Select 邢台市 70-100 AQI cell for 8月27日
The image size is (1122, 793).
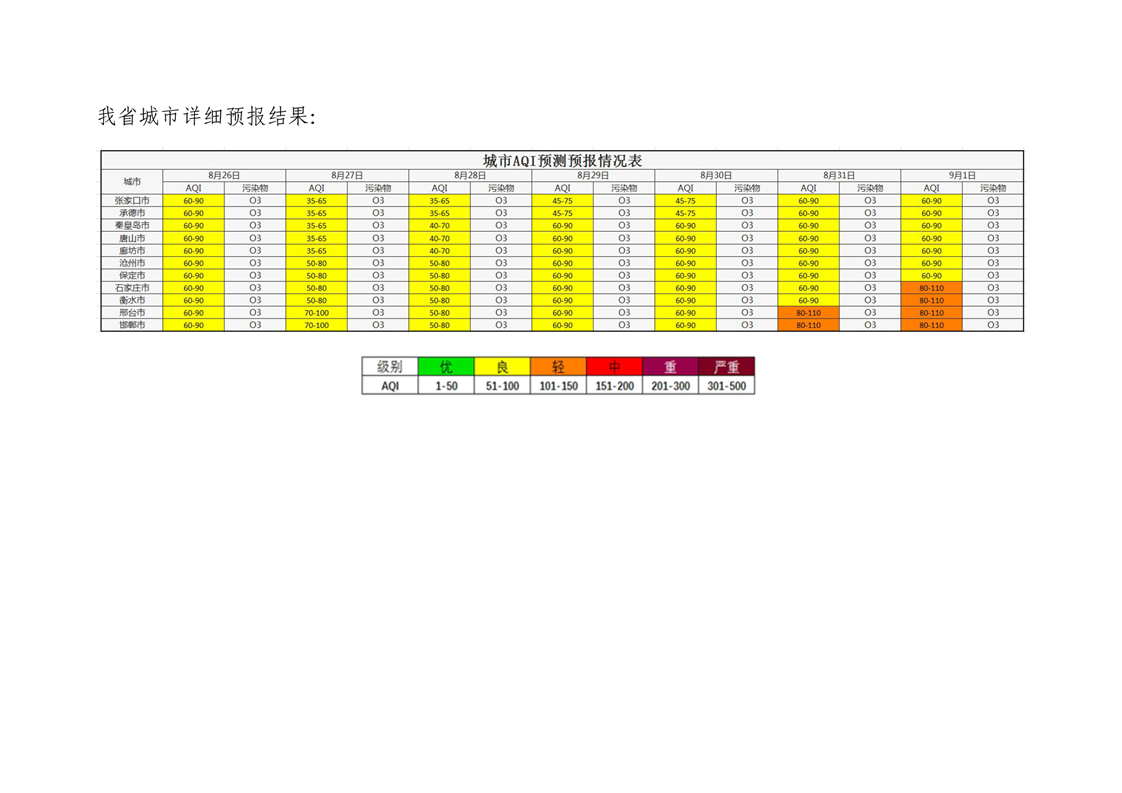[316, 312]
